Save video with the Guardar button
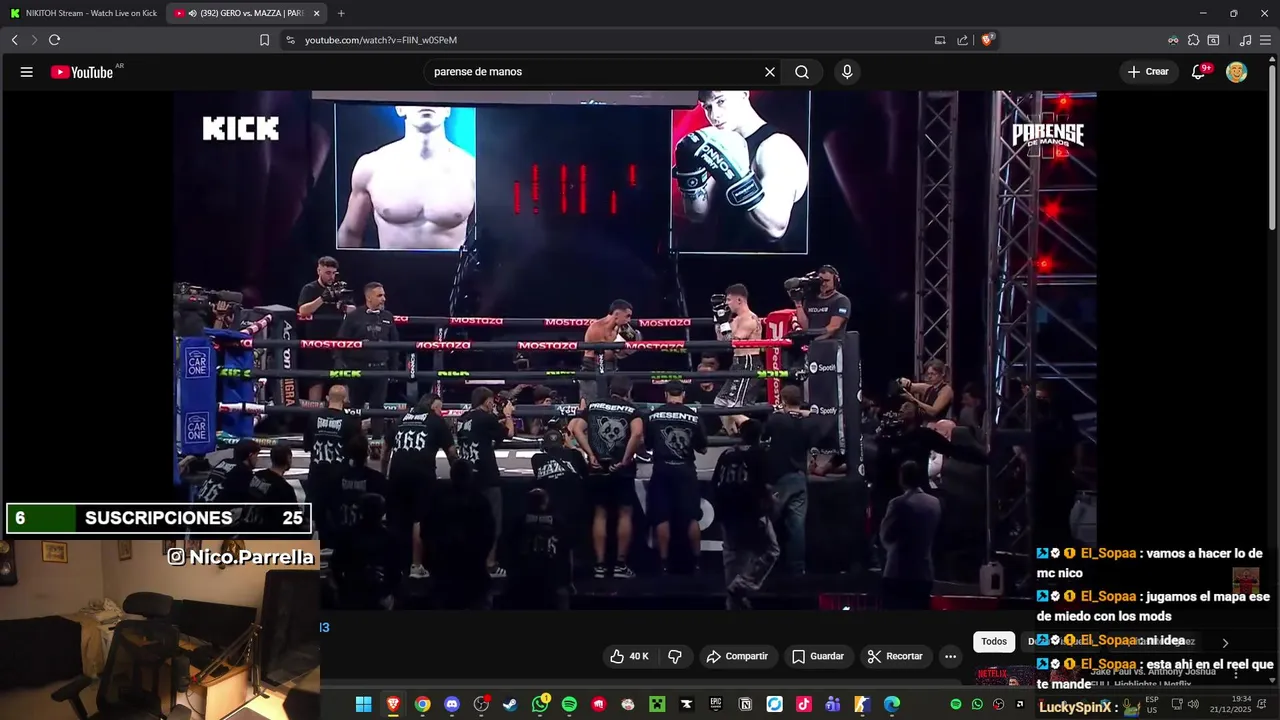 tap(818, 656)
